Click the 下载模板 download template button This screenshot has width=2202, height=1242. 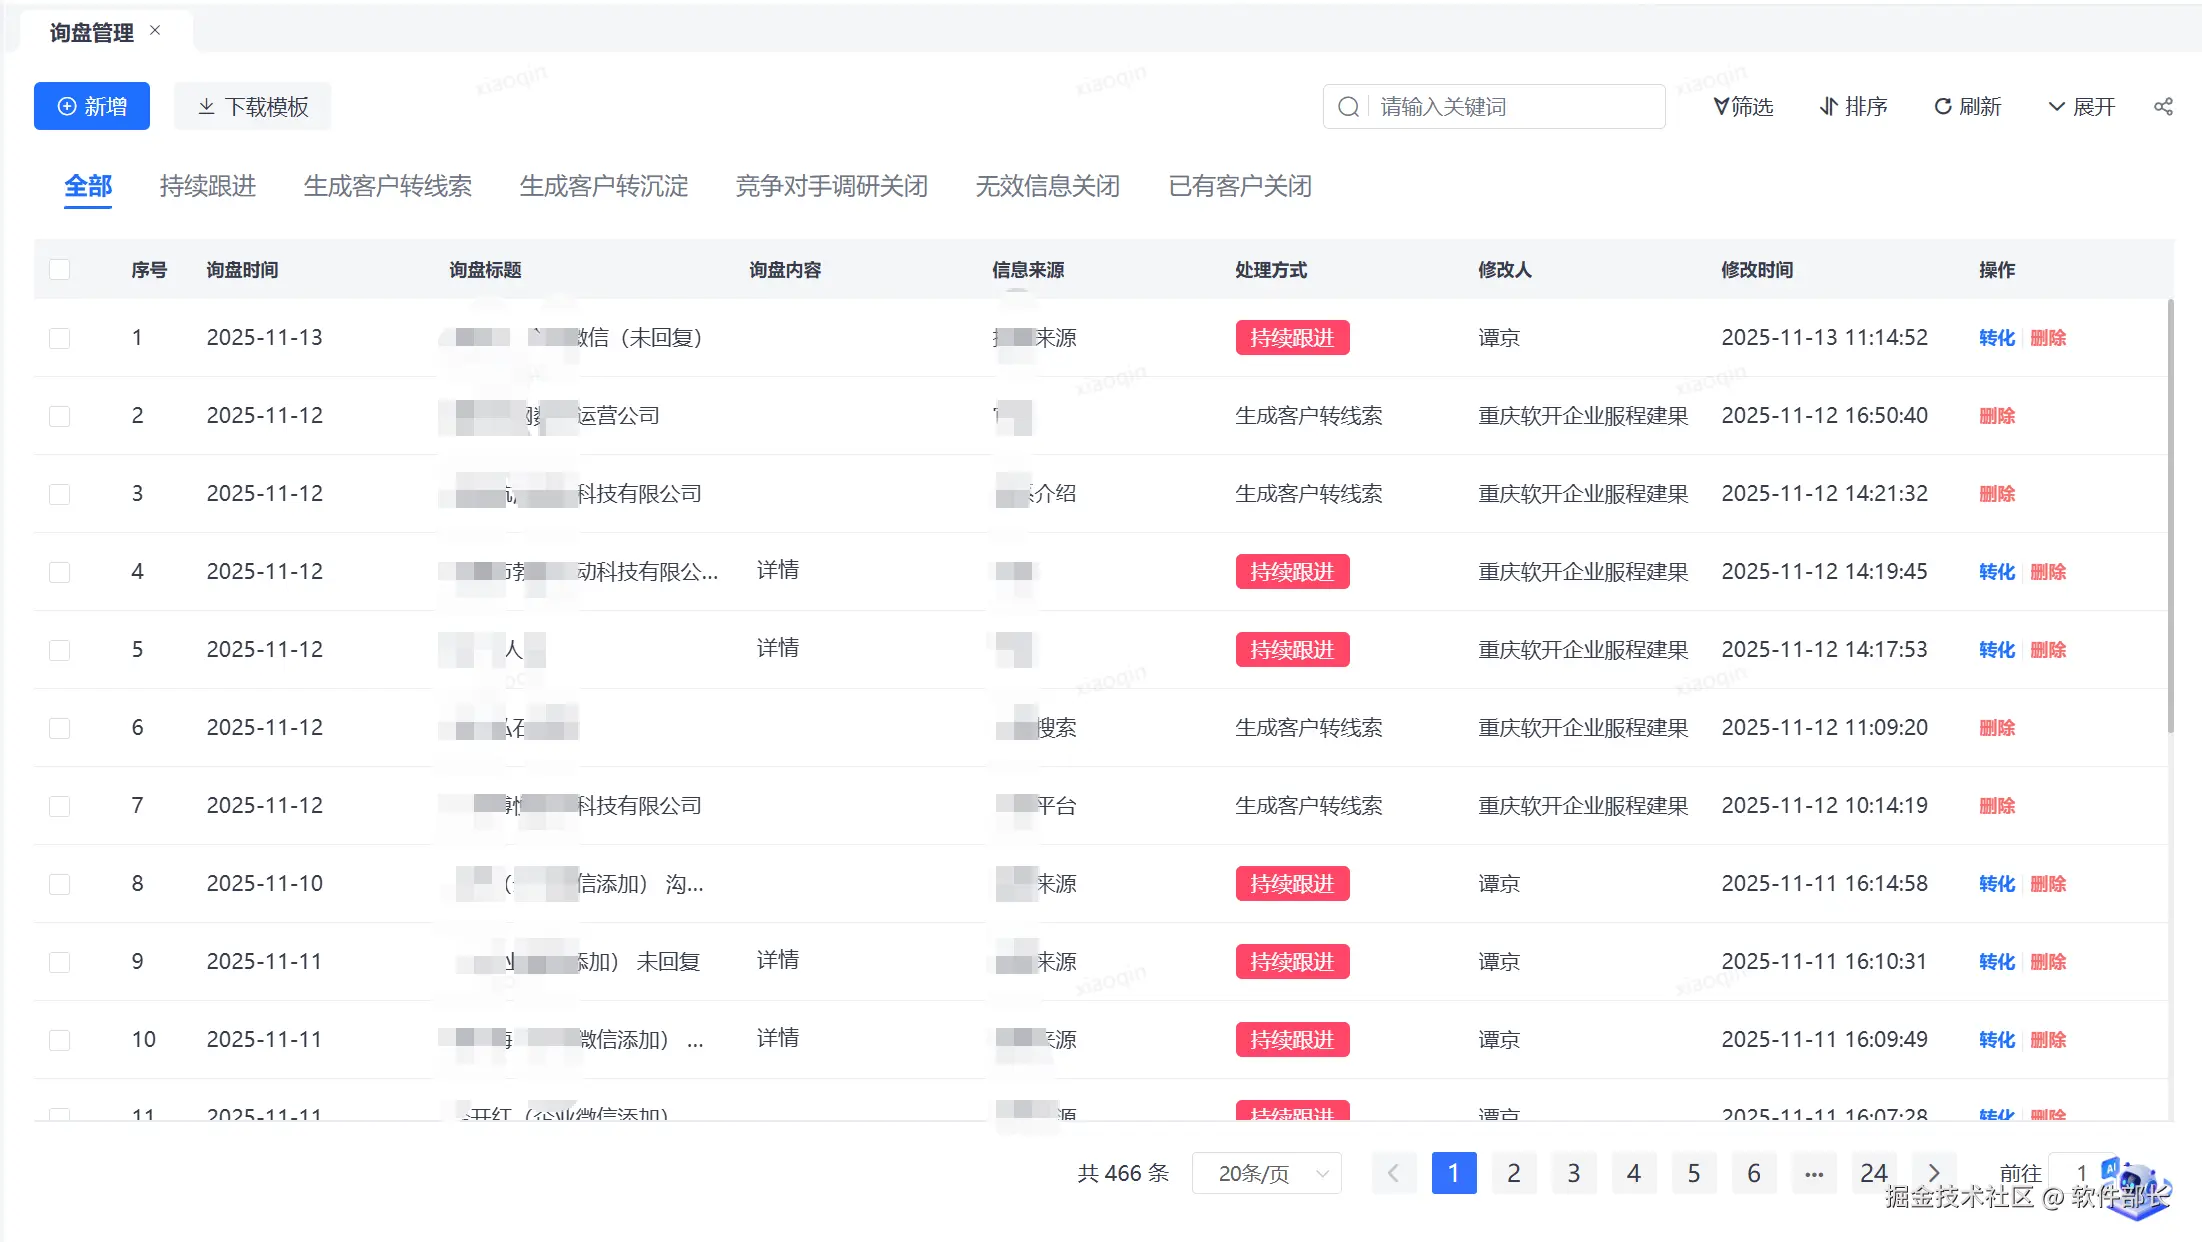[252, 107]
